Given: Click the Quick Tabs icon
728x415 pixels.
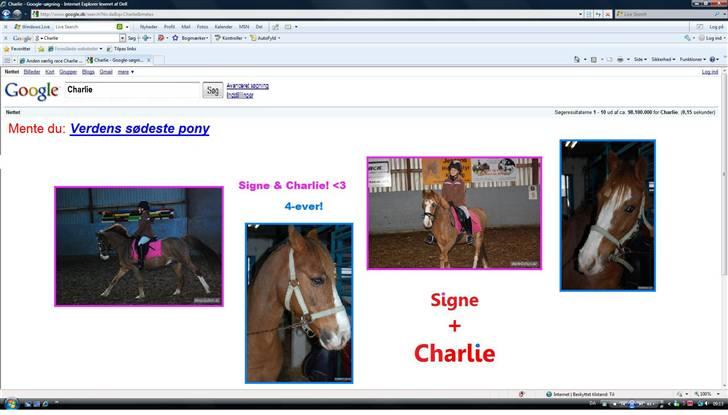Looking at the screenshot, I should 7,60.
